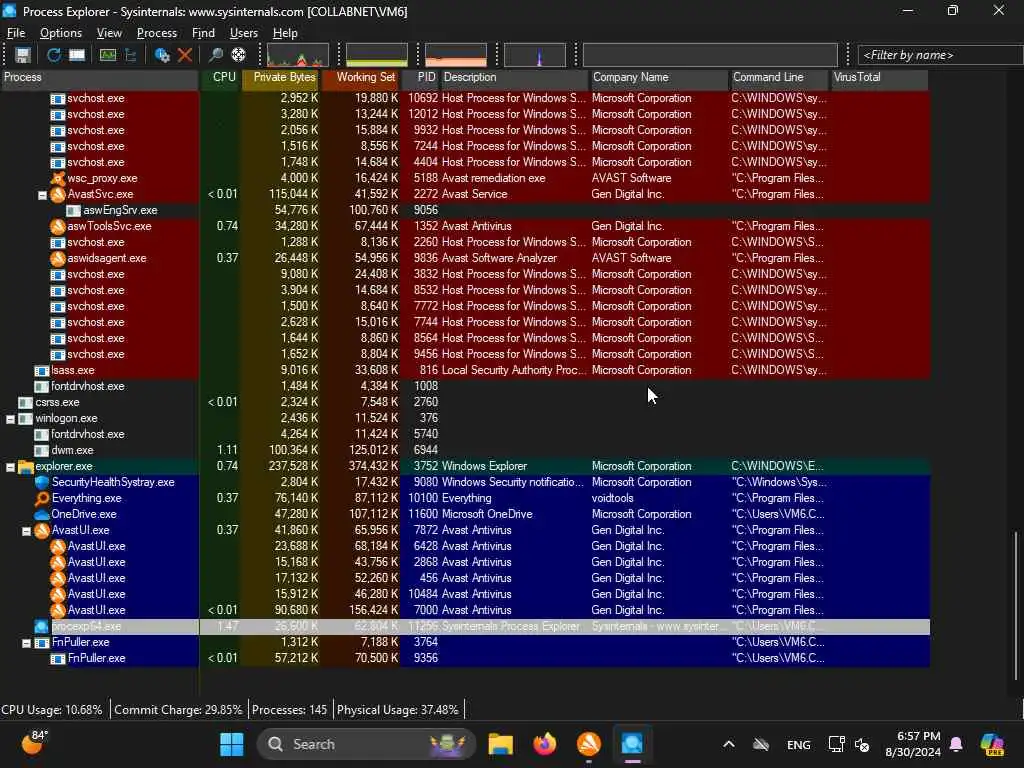
Task: Select the csrss.exe process row
Action: [x=465, y=402]
